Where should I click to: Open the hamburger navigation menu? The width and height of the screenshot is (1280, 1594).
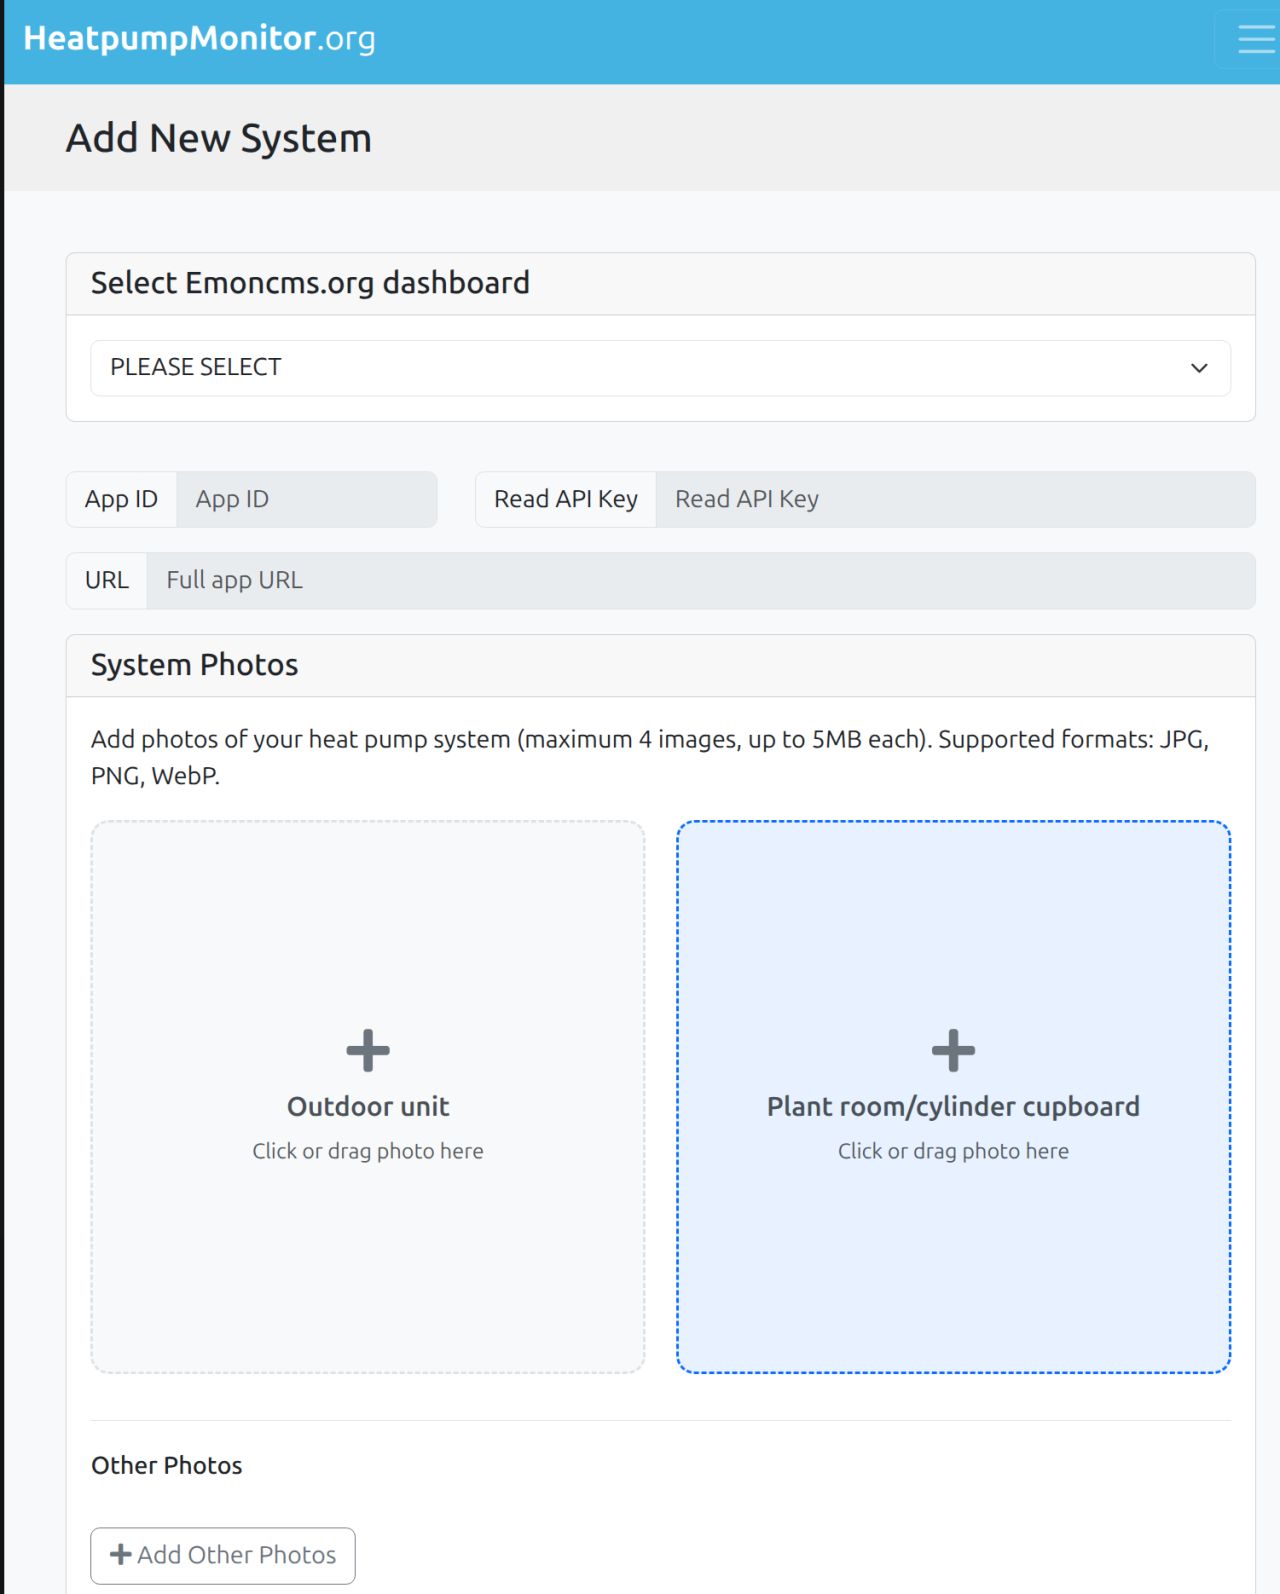point(1255,40)
